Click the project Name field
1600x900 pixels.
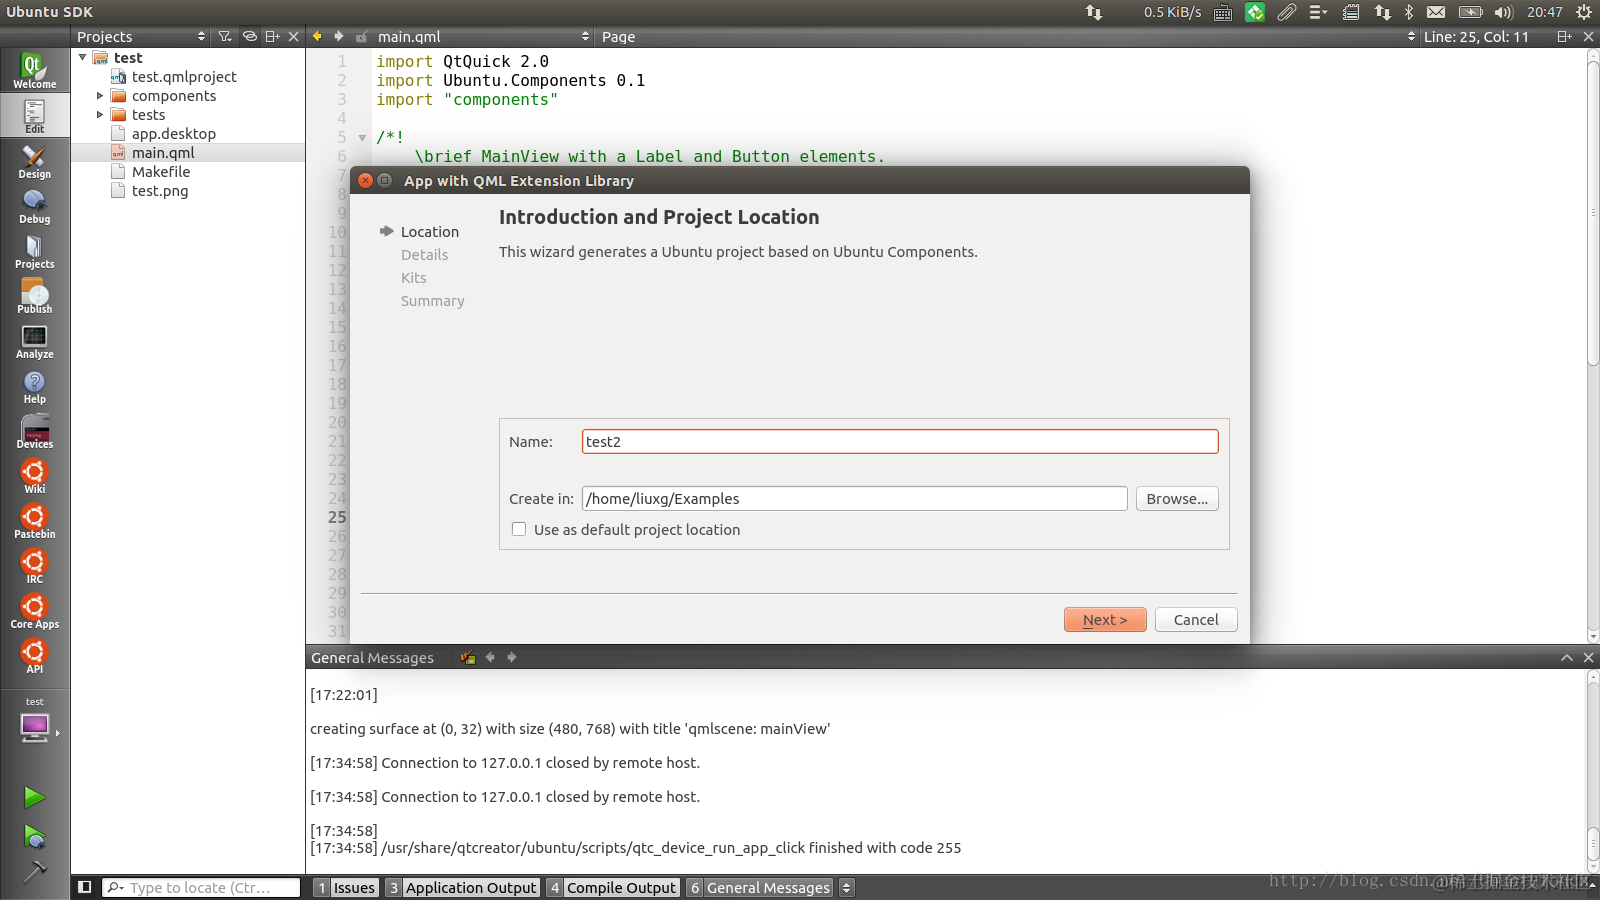pos(900,441)
